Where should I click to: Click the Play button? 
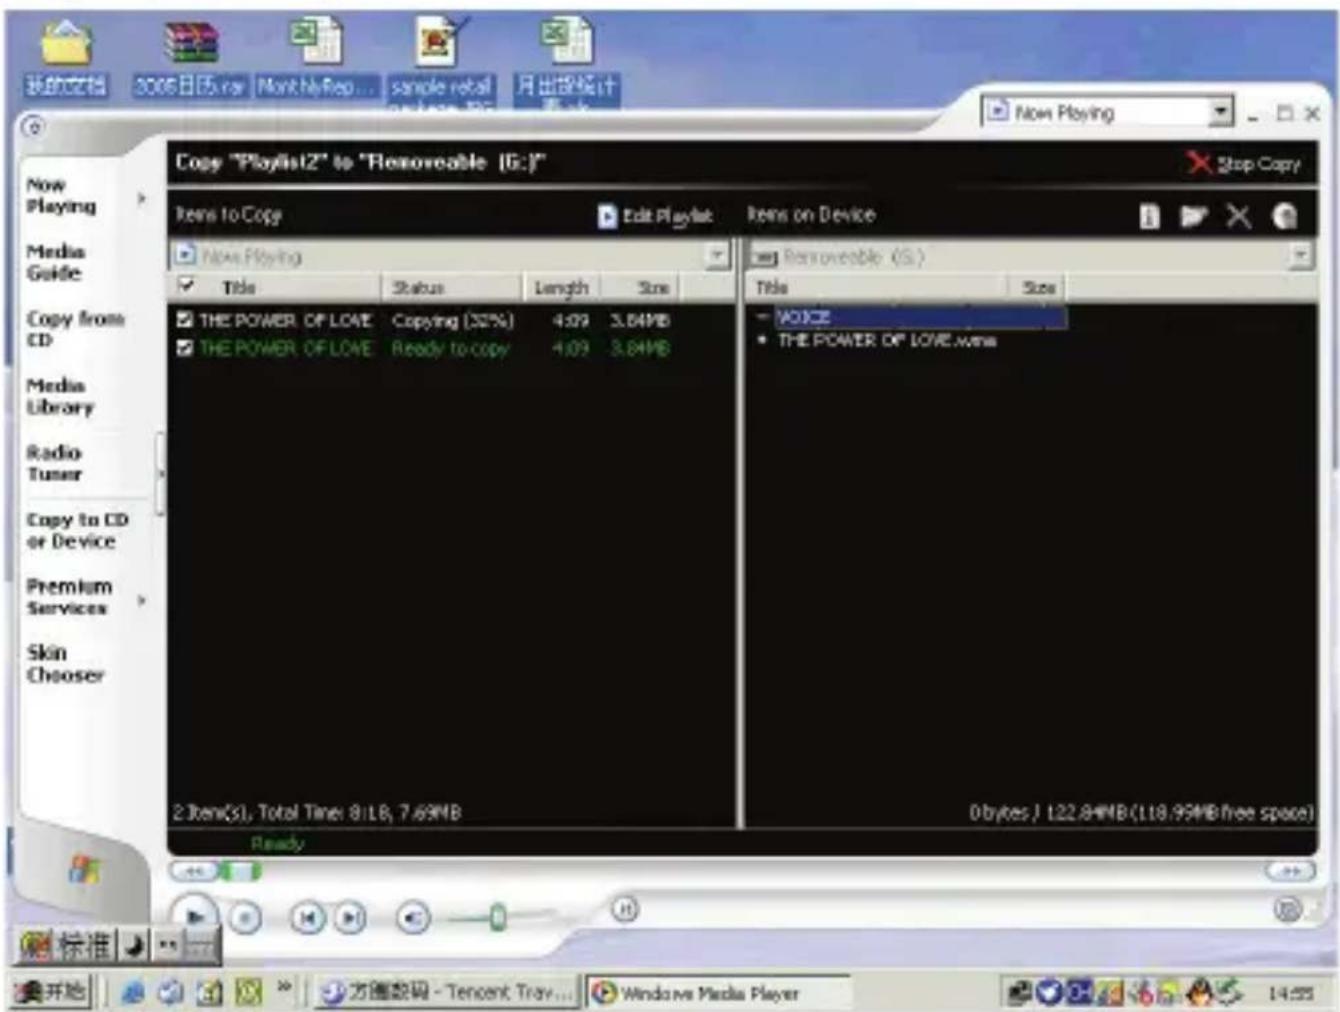[195, 917]
